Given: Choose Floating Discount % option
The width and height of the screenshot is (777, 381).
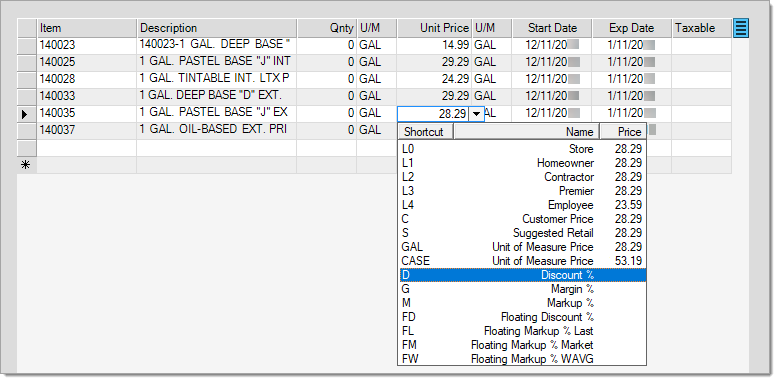Looking at the screenshot, I should pos(522,317).
